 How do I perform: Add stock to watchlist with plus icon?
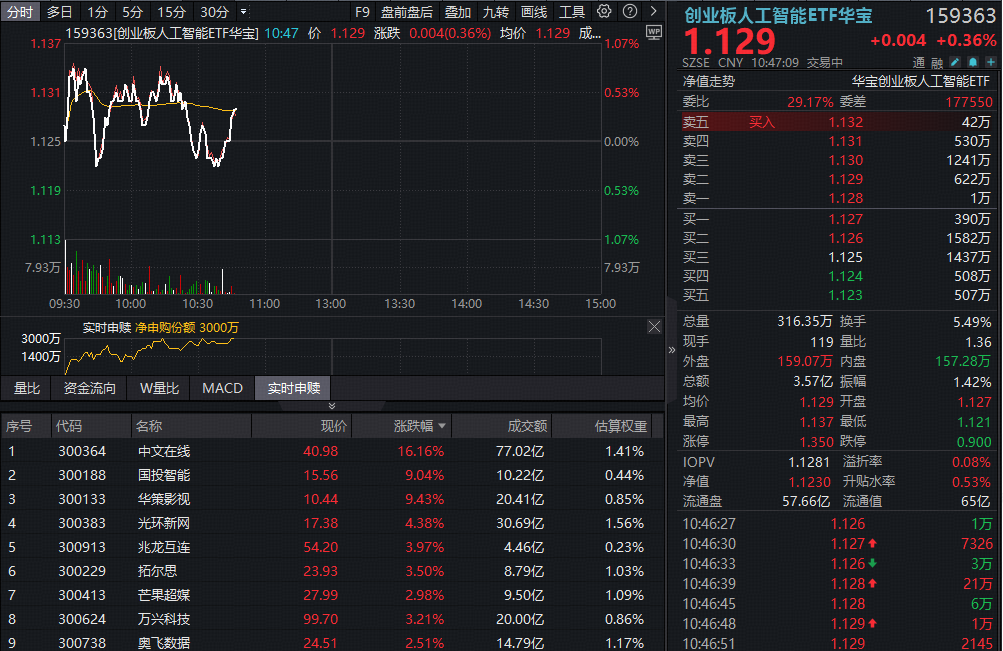(x=988, y=62)
